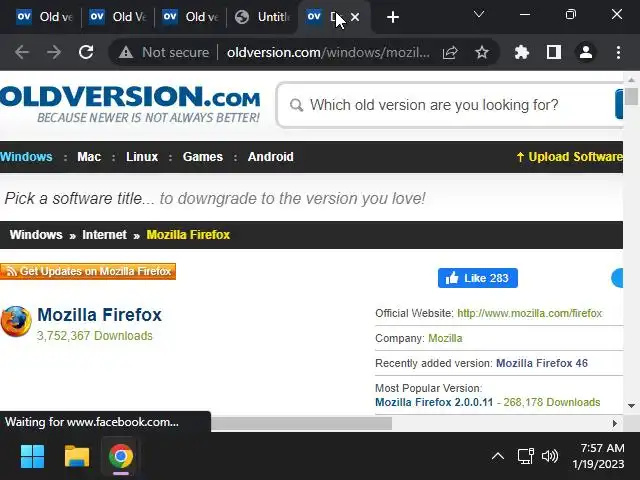The image size is (640, 480).
Task: Open the Chrome profile avatar
Action: [586, 52]
